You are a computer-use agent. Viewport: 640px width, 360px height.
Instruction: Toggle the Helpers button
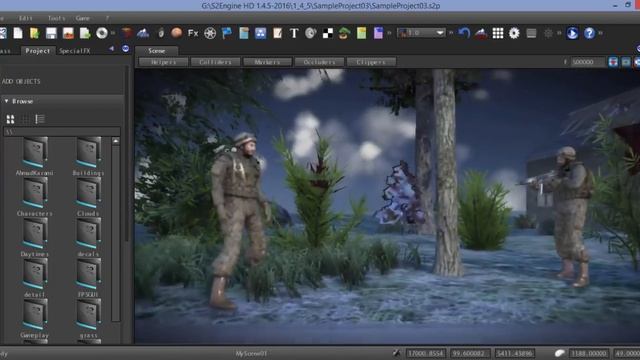[163, 62]
